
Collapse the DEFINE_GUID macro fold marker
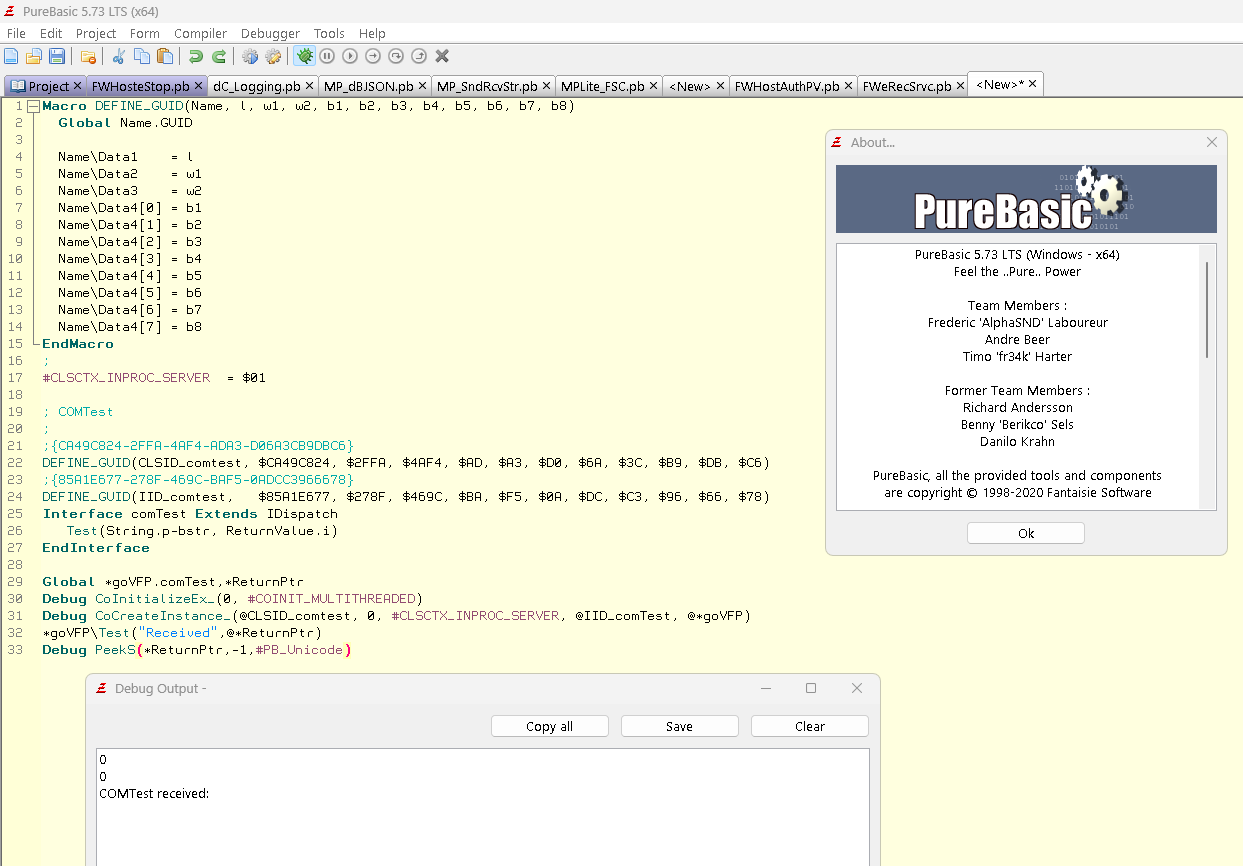(33, 106)
